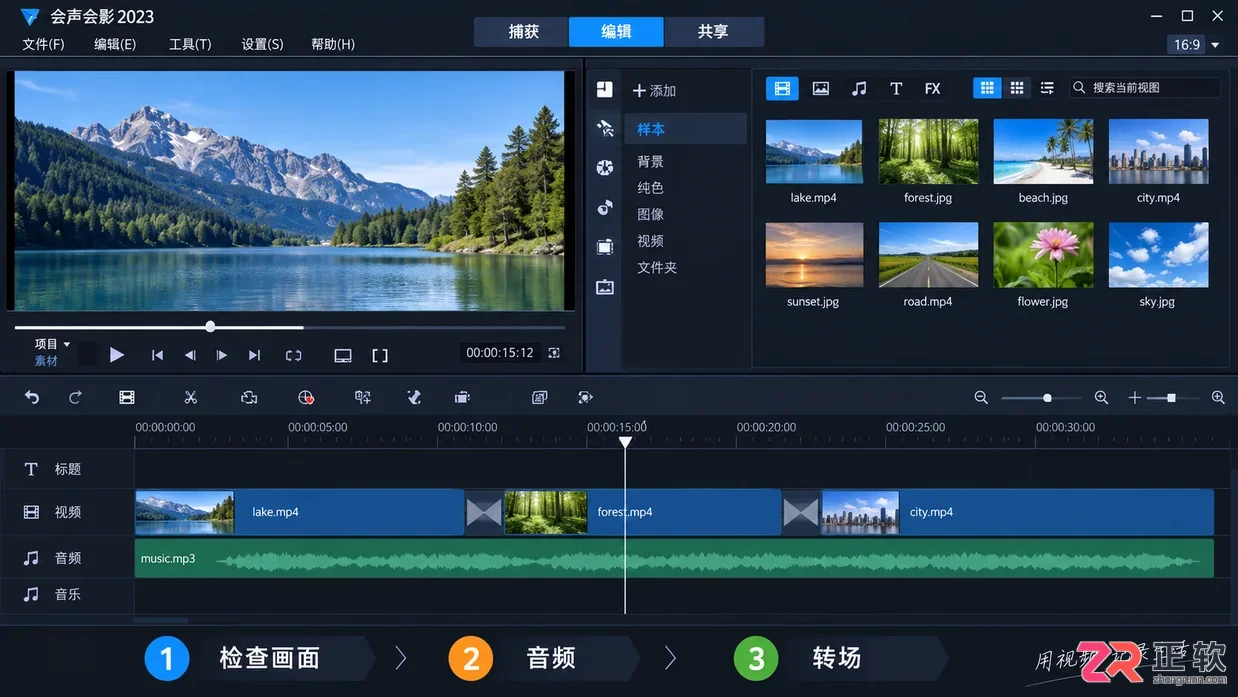1238x697 pixels.
Task: Switch to the 捕获 capture tab
Action: tap(521, 32)
